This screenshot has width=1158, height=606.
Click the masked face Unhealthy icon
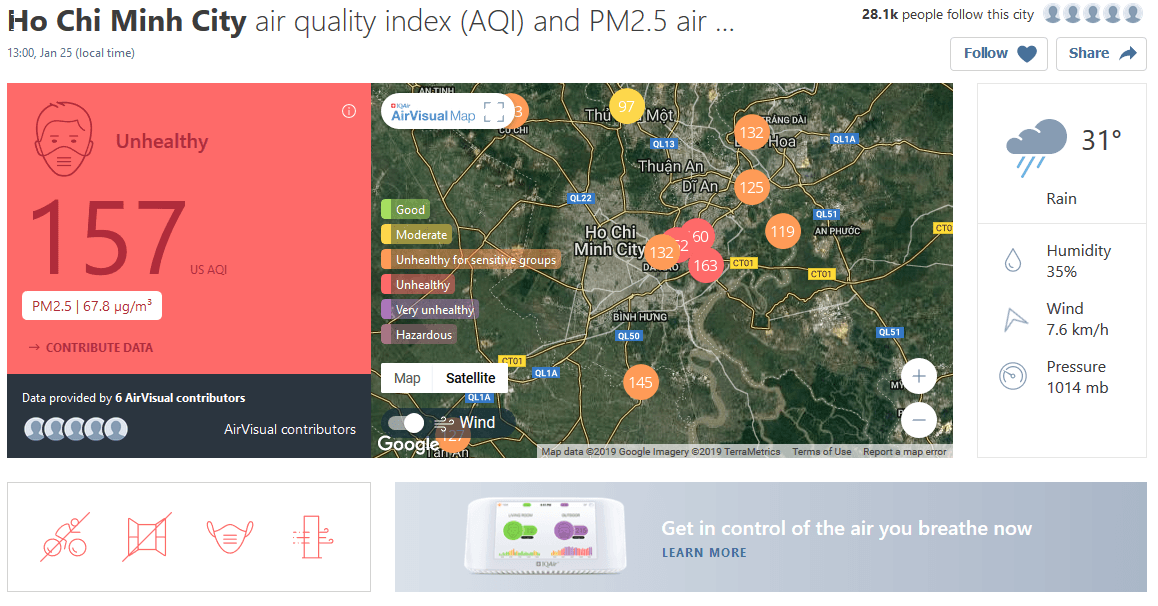[x=64, y=140]
